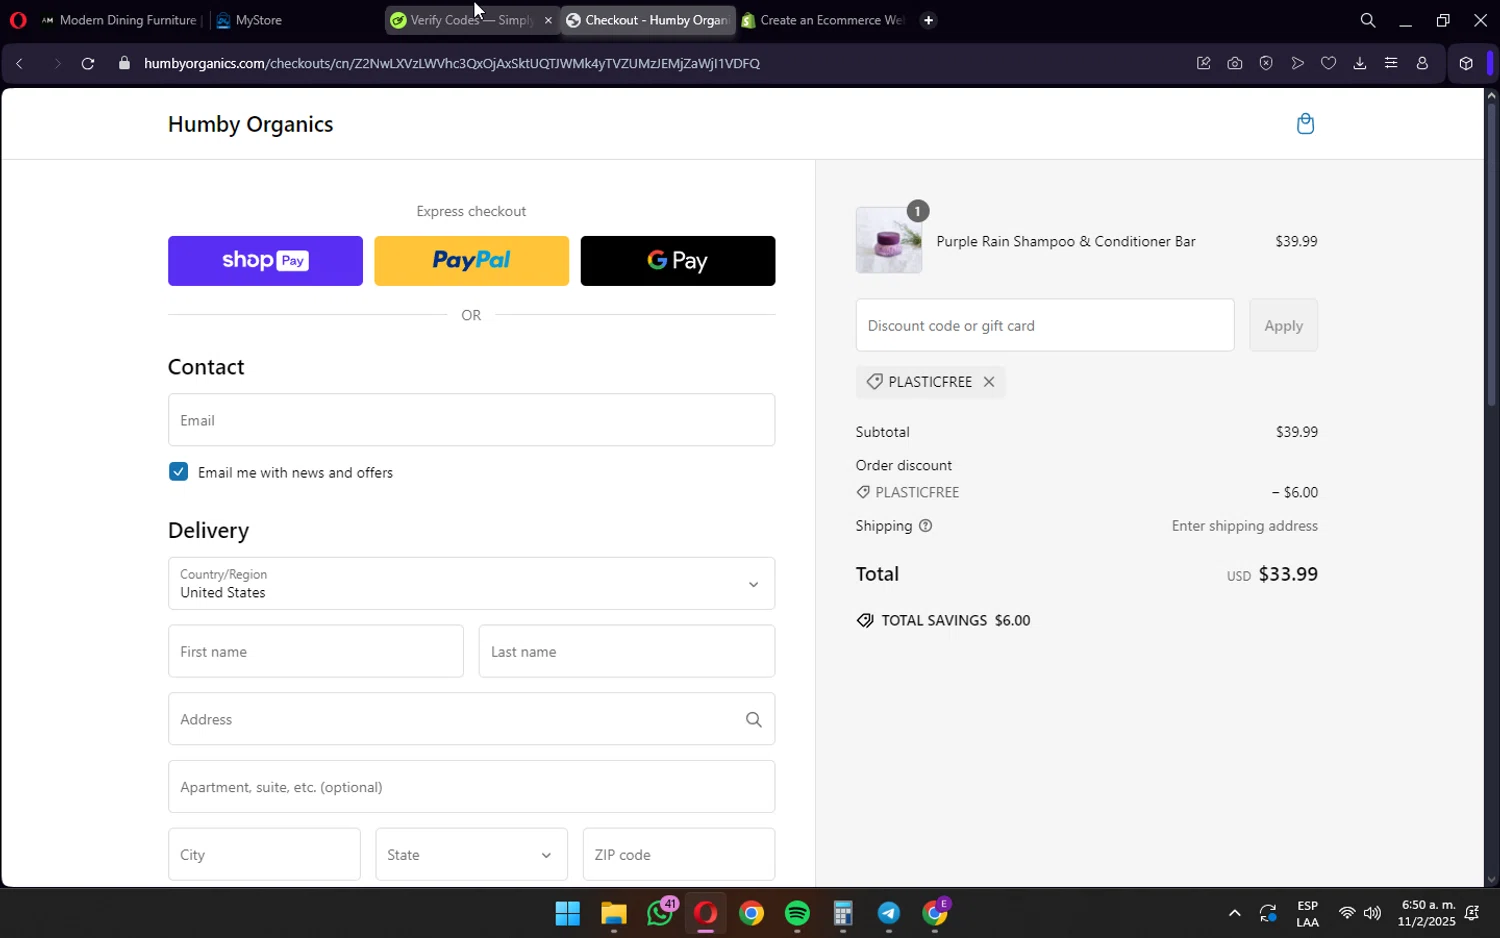Pay with Shop Pay express button
Screen dimensions: 1500x938
tap(265, 261)
